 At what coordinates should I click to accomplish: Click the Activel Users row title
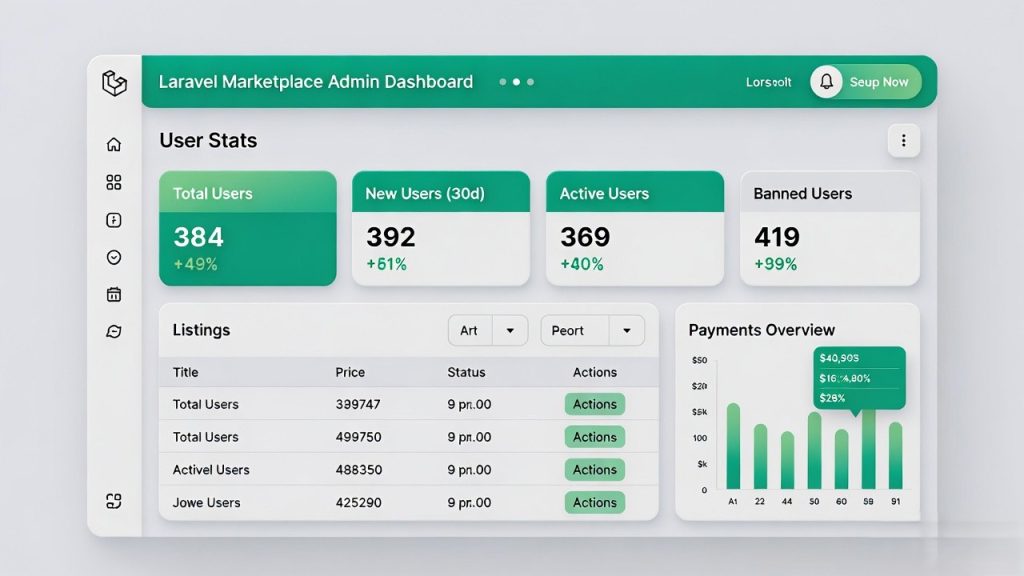tap(211, 470)
